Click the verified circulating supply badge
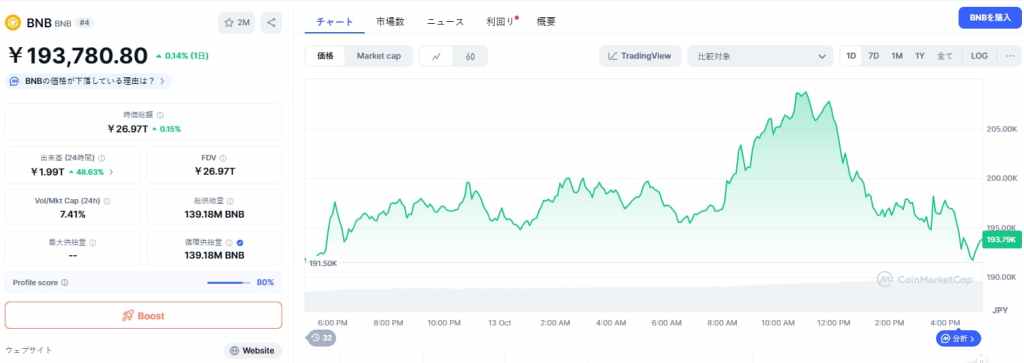Screen dimensions: 1024x363 pyautogui.click(x=240, y=242)
